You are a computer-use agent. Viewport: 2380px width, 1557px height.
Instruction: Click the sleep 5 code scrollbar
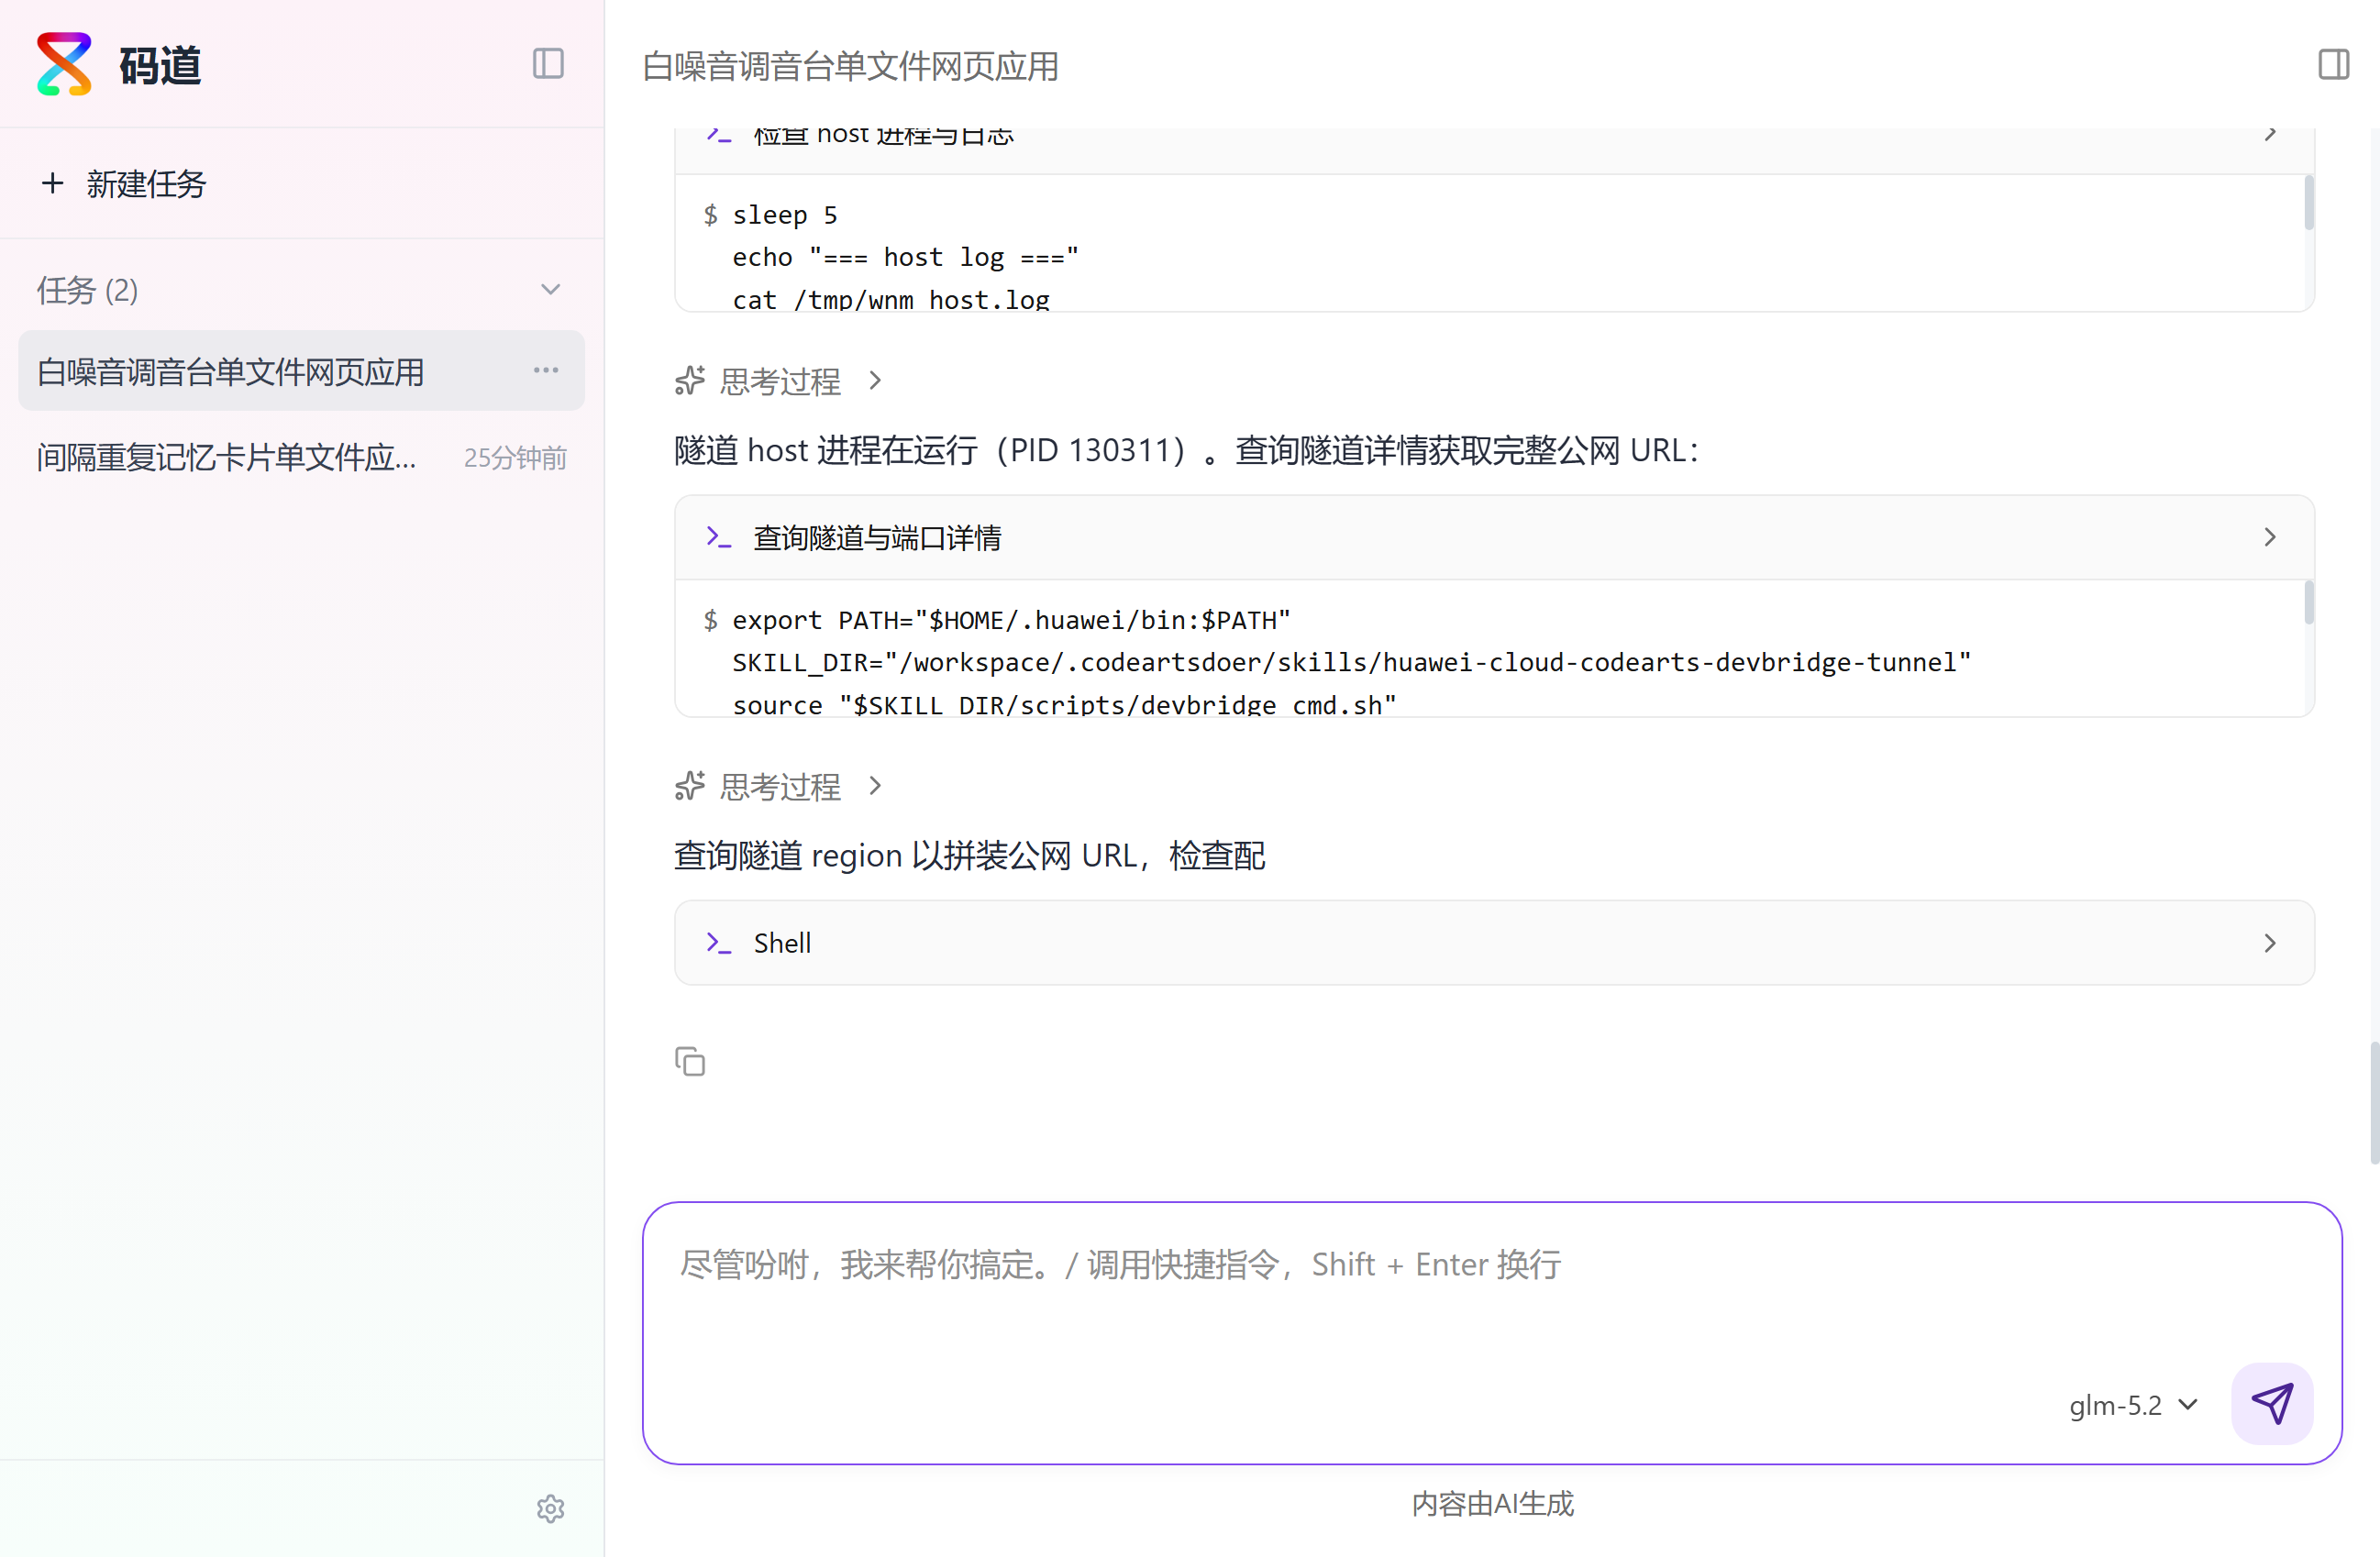pos(2308,203)
